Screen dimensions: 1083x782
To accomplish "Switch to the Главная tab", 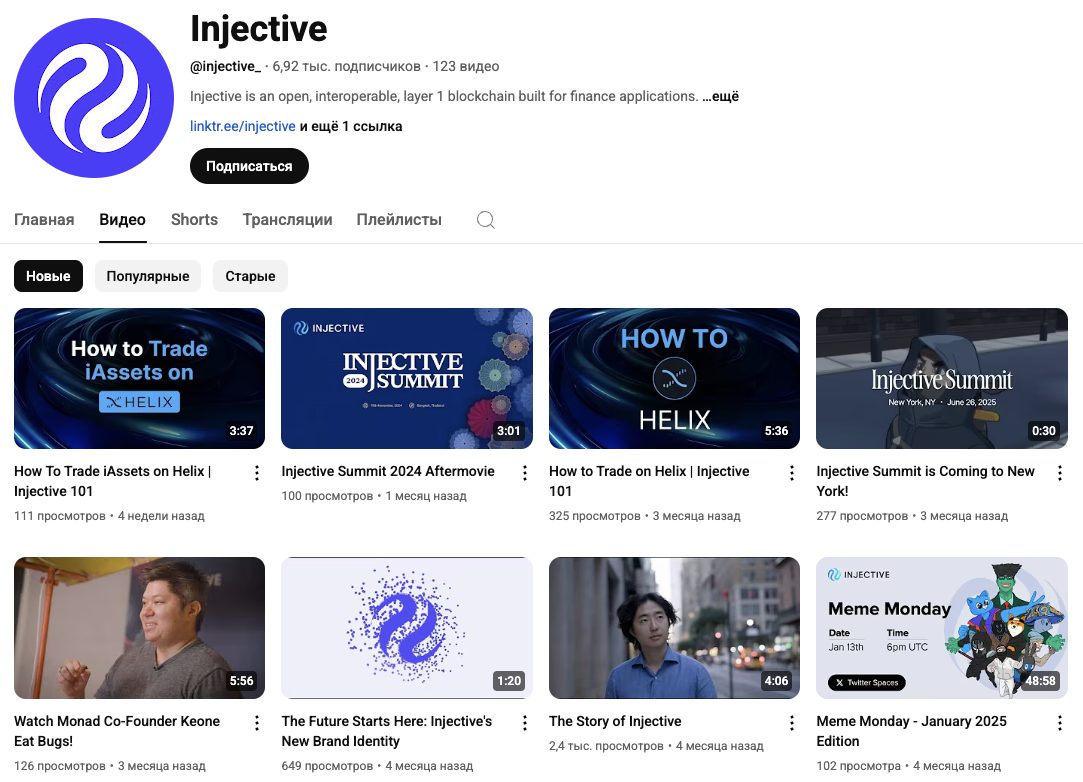I will point(44,220).
